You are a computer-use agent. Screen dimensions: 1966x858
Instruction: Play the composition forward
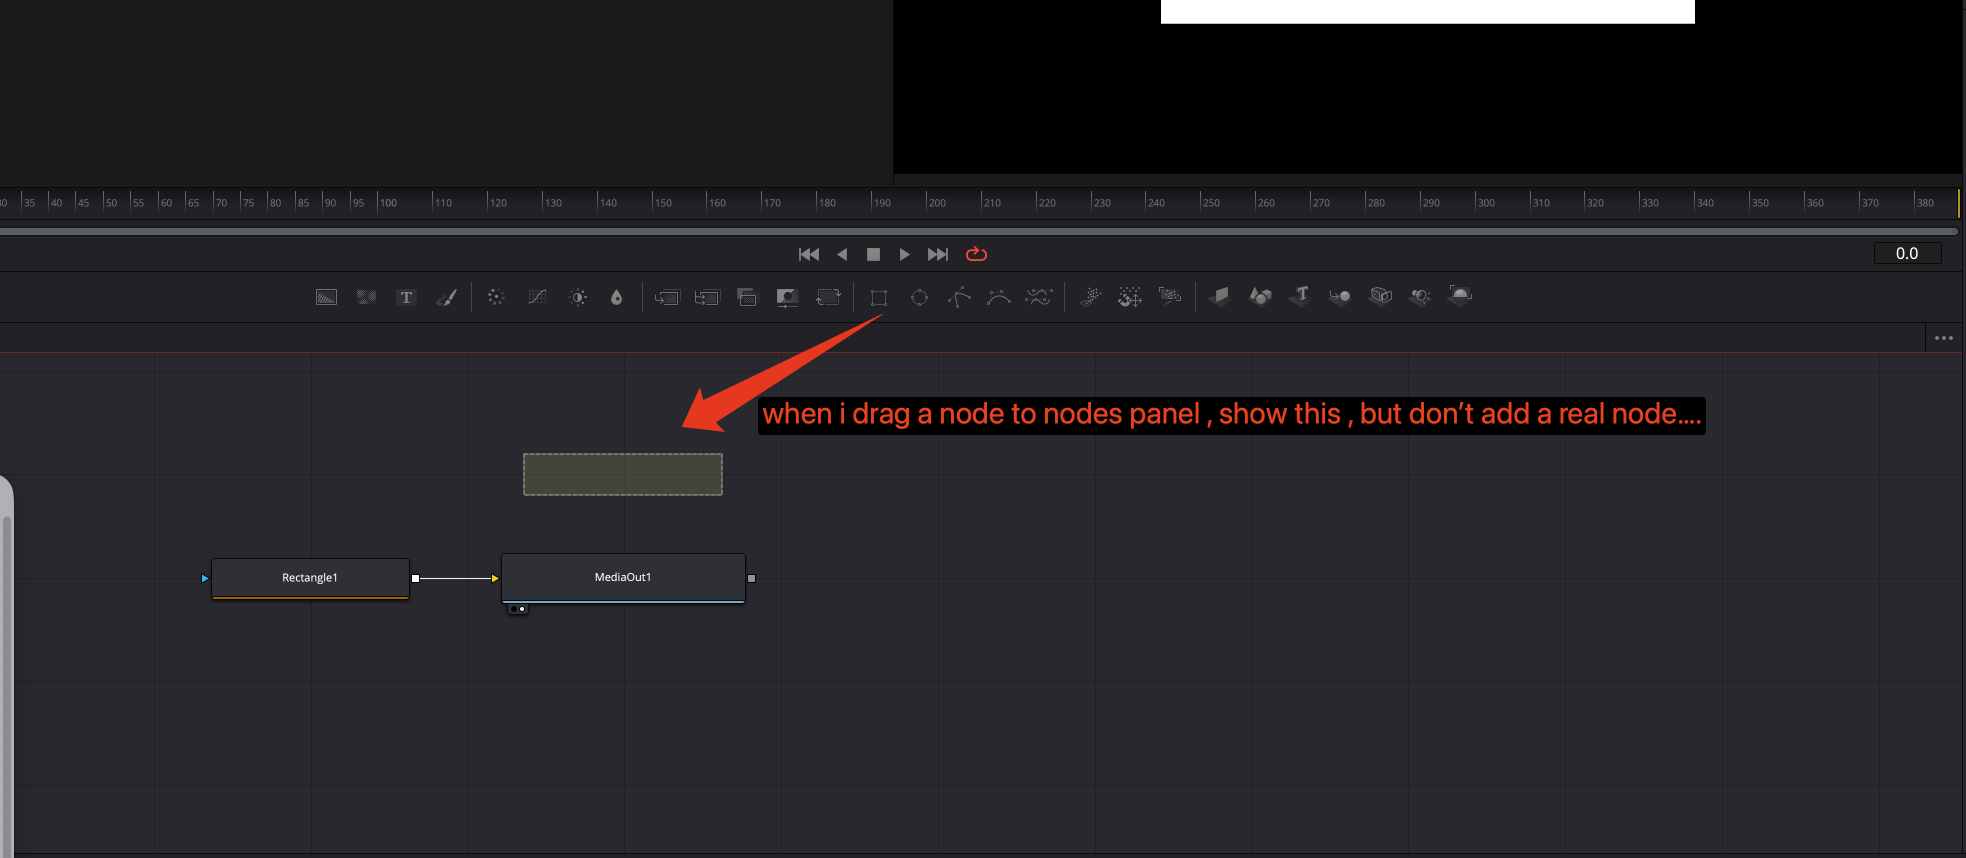click(904, 254)
